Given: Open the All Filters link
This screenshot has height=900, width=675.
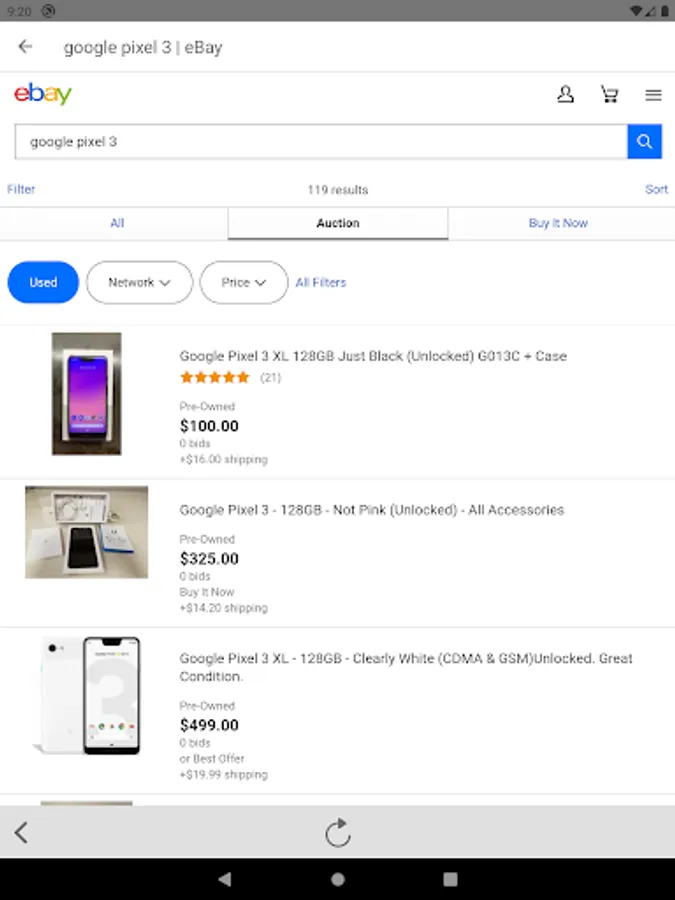Looking at the screenshot, I should click(x=321, y=282).
